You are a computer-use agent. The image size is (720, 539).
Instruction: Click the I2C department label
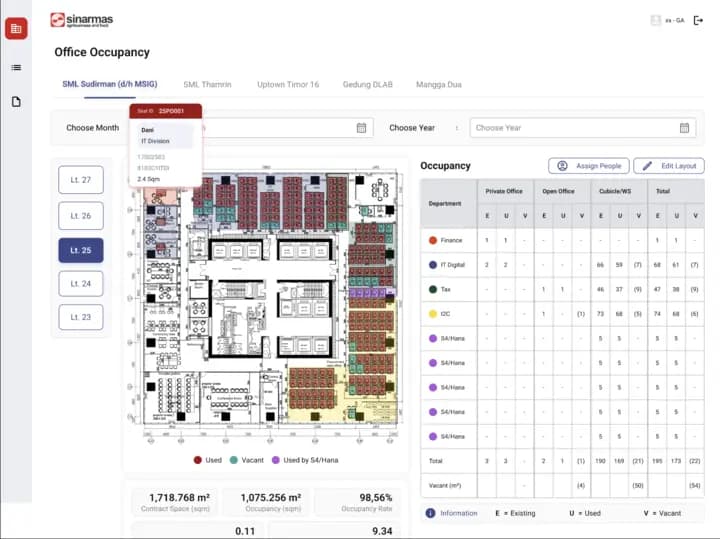pos(445,314)
